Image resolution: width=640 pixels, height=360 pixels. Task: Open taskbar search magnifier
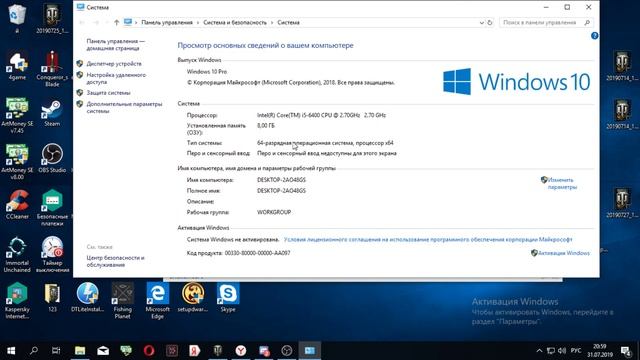point(34,351)
